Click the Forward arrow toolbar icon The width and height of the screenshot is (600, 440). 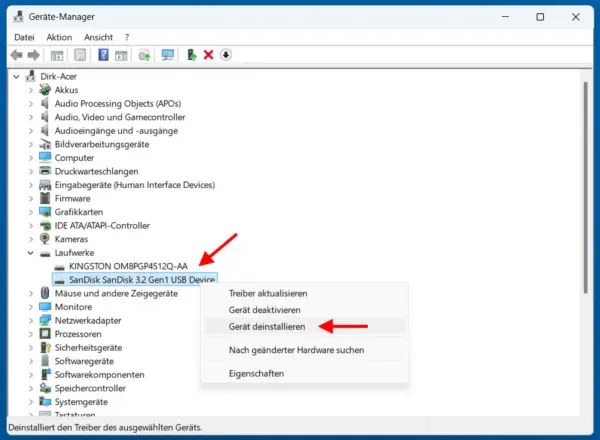34,55
